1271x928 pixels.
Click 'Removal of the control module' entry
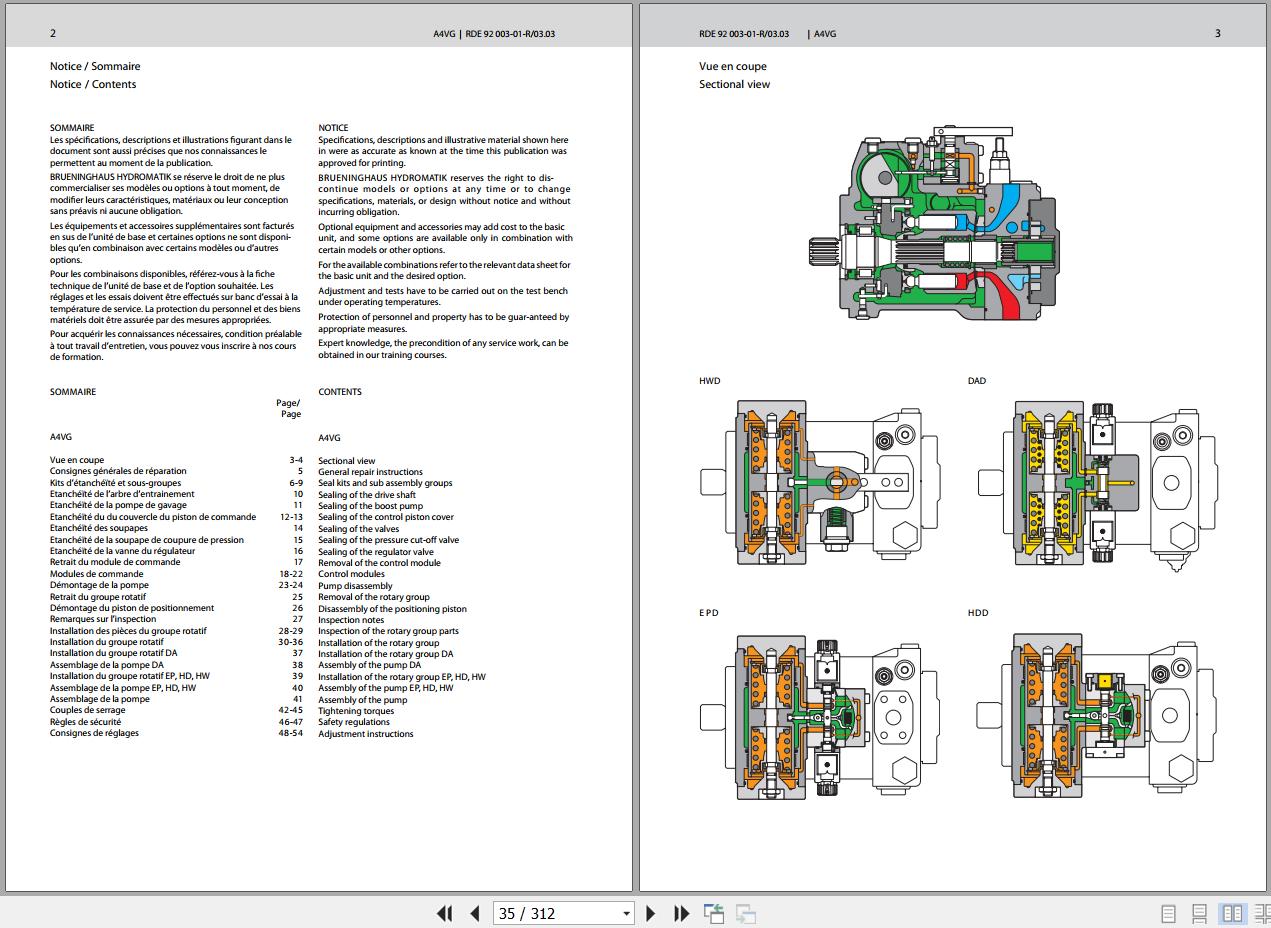tap(379, 563)
